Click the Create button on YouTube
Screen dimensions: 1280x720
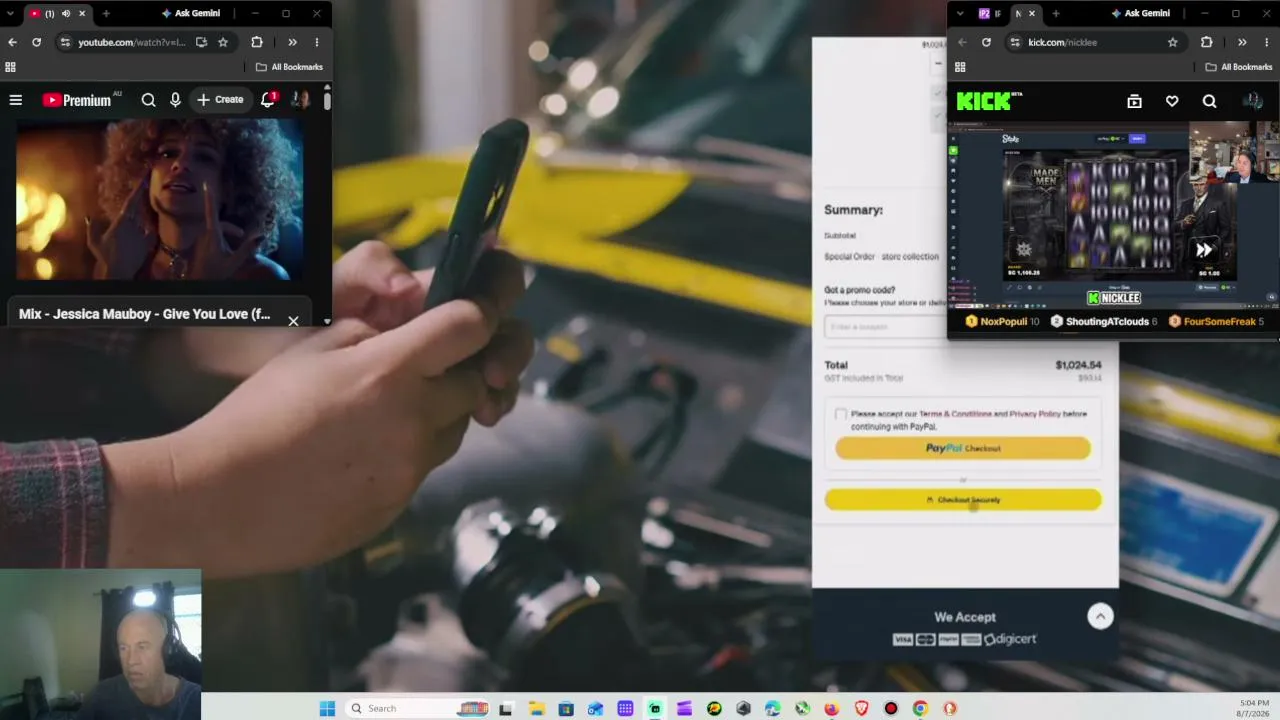click(x=220, y=100)
